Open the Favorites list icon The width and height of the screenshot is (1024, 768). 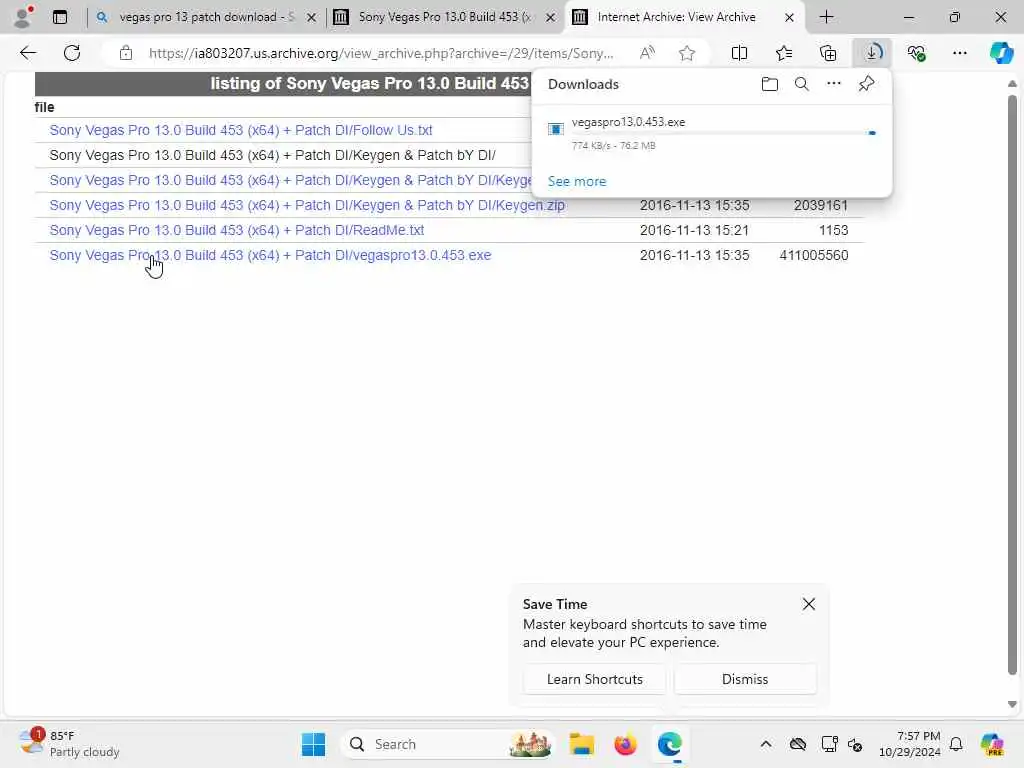click(784, 53)
